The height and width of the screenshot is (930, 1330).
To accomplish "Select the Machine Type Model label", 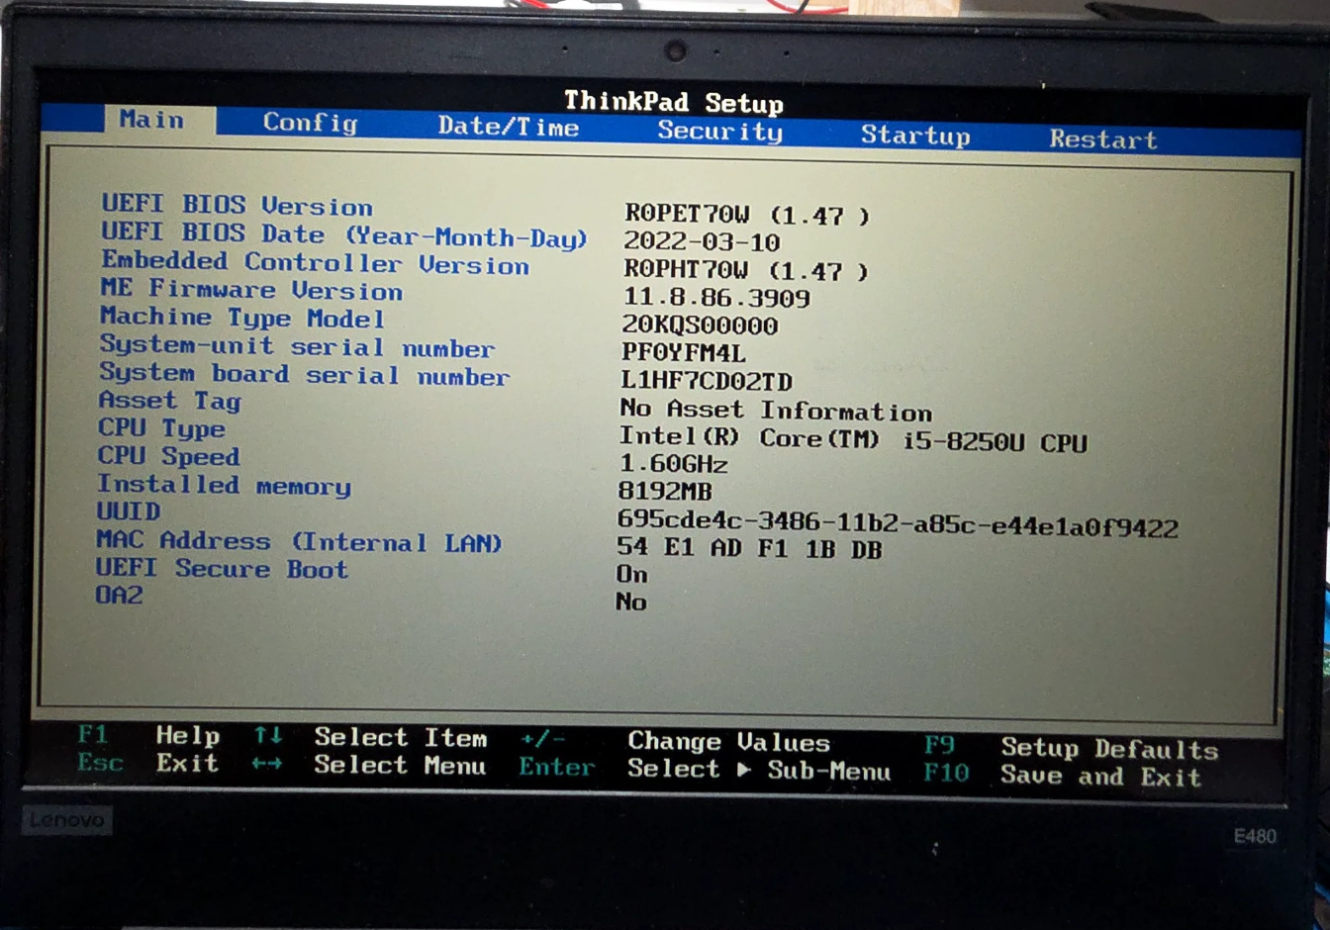I will coord(242,318).
